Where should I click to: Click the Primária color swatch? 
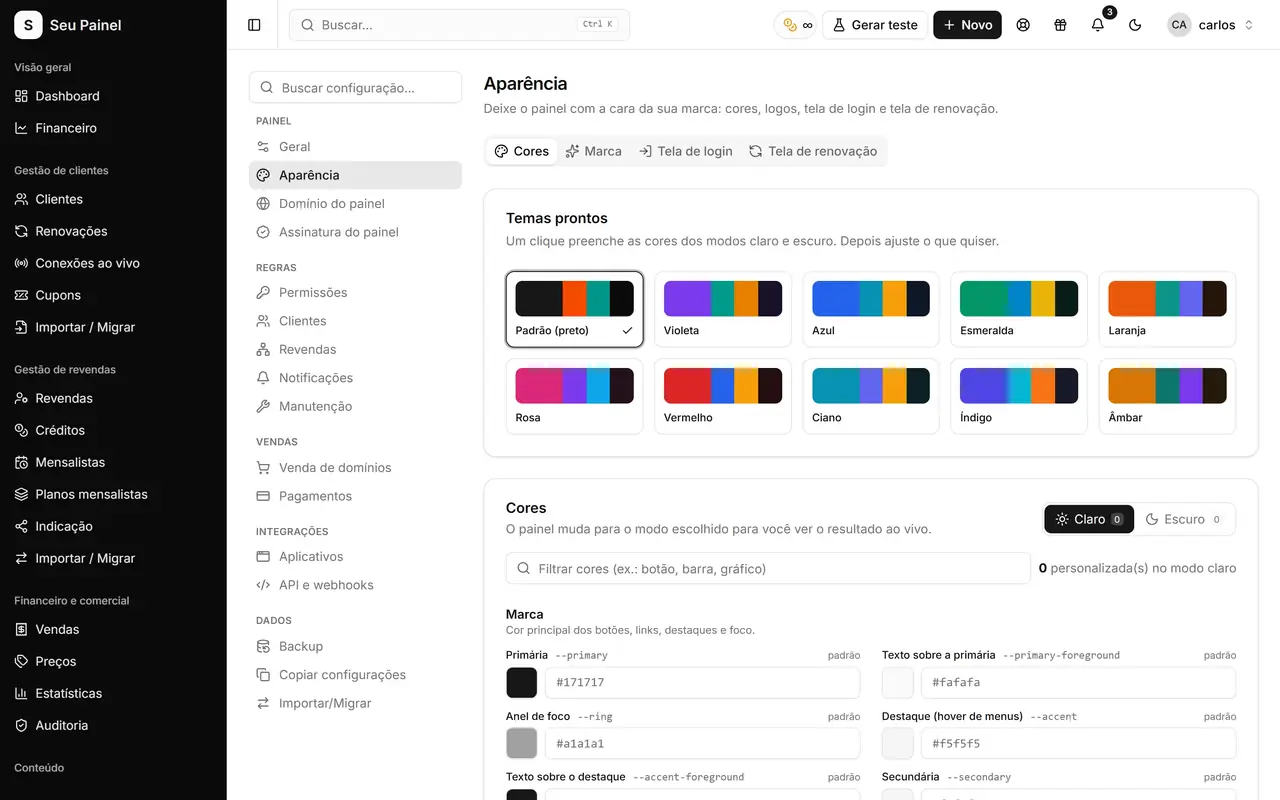point(522,682)
